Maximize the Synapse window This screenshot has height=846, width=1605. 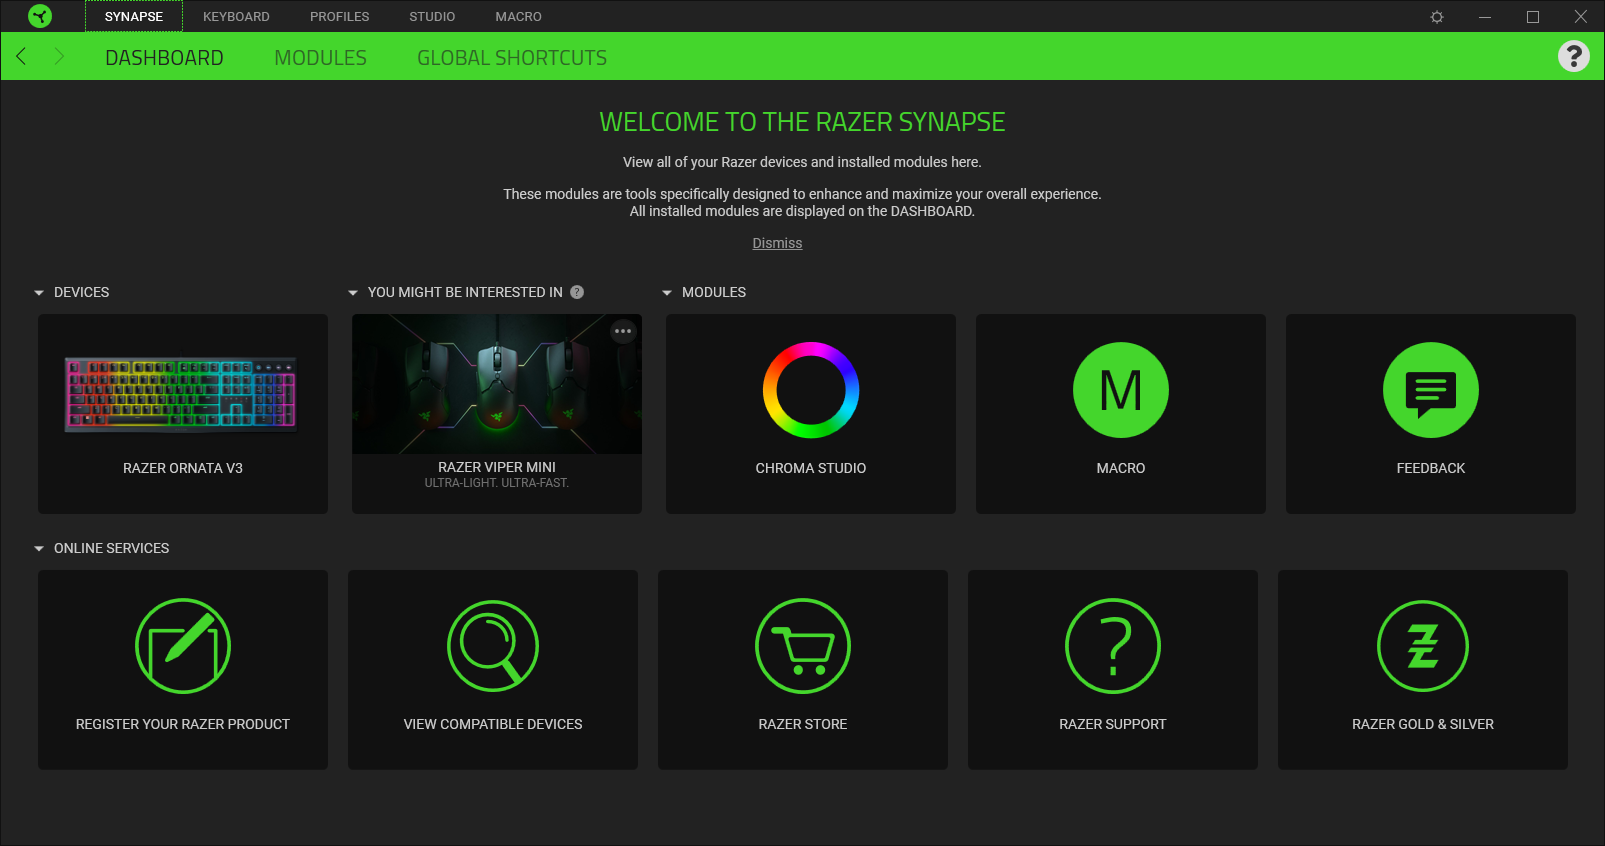(1533, 17)
